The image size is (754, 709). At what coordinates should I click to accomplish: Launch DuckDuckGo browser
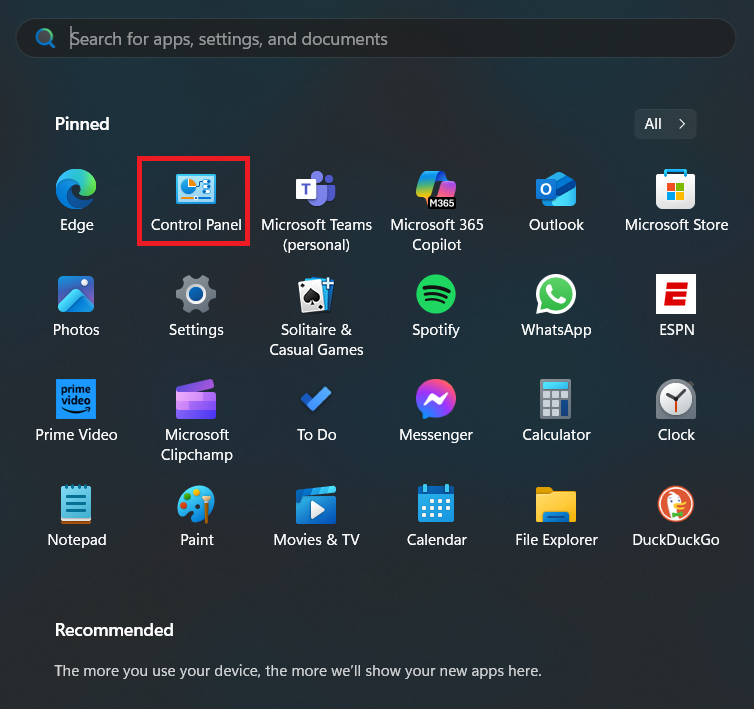pyautogui.click(x=676, y=516)
